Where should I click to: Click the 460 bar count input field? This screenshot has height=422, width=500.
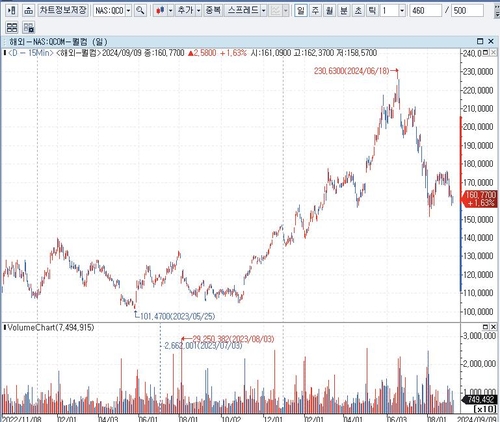click(x=425, y=11)
